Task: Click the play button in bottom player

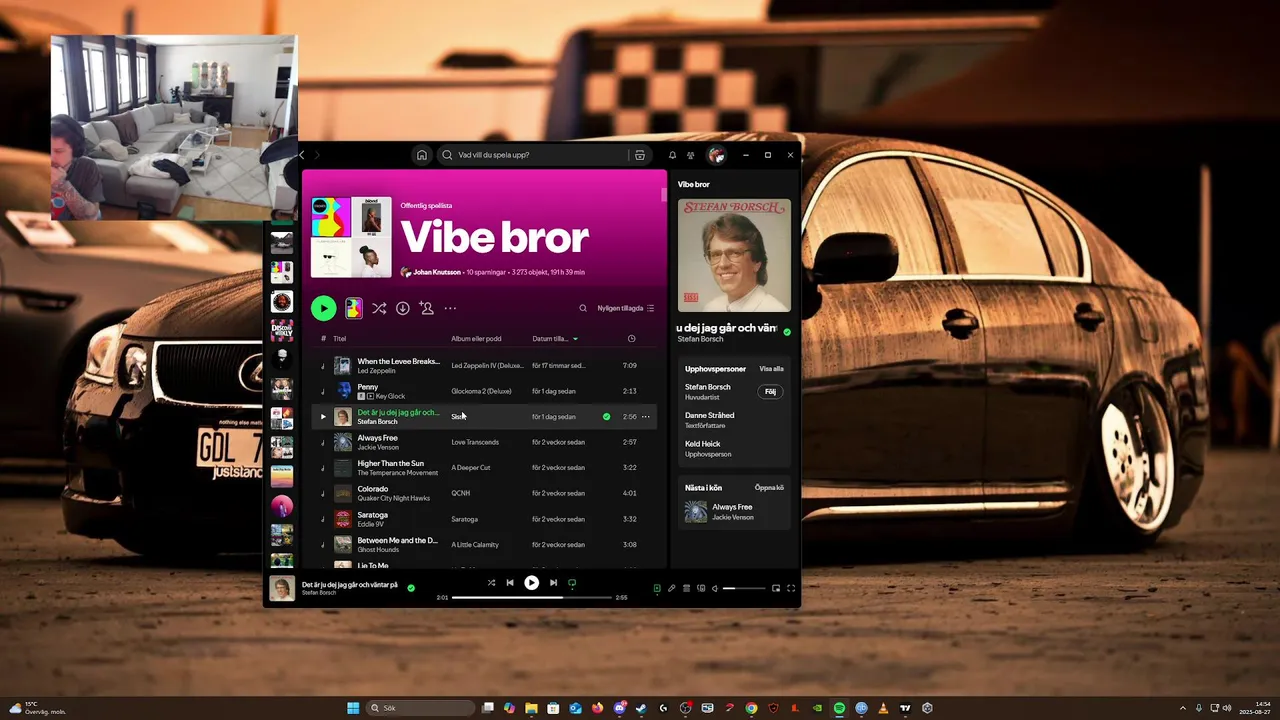Action: 532,583
